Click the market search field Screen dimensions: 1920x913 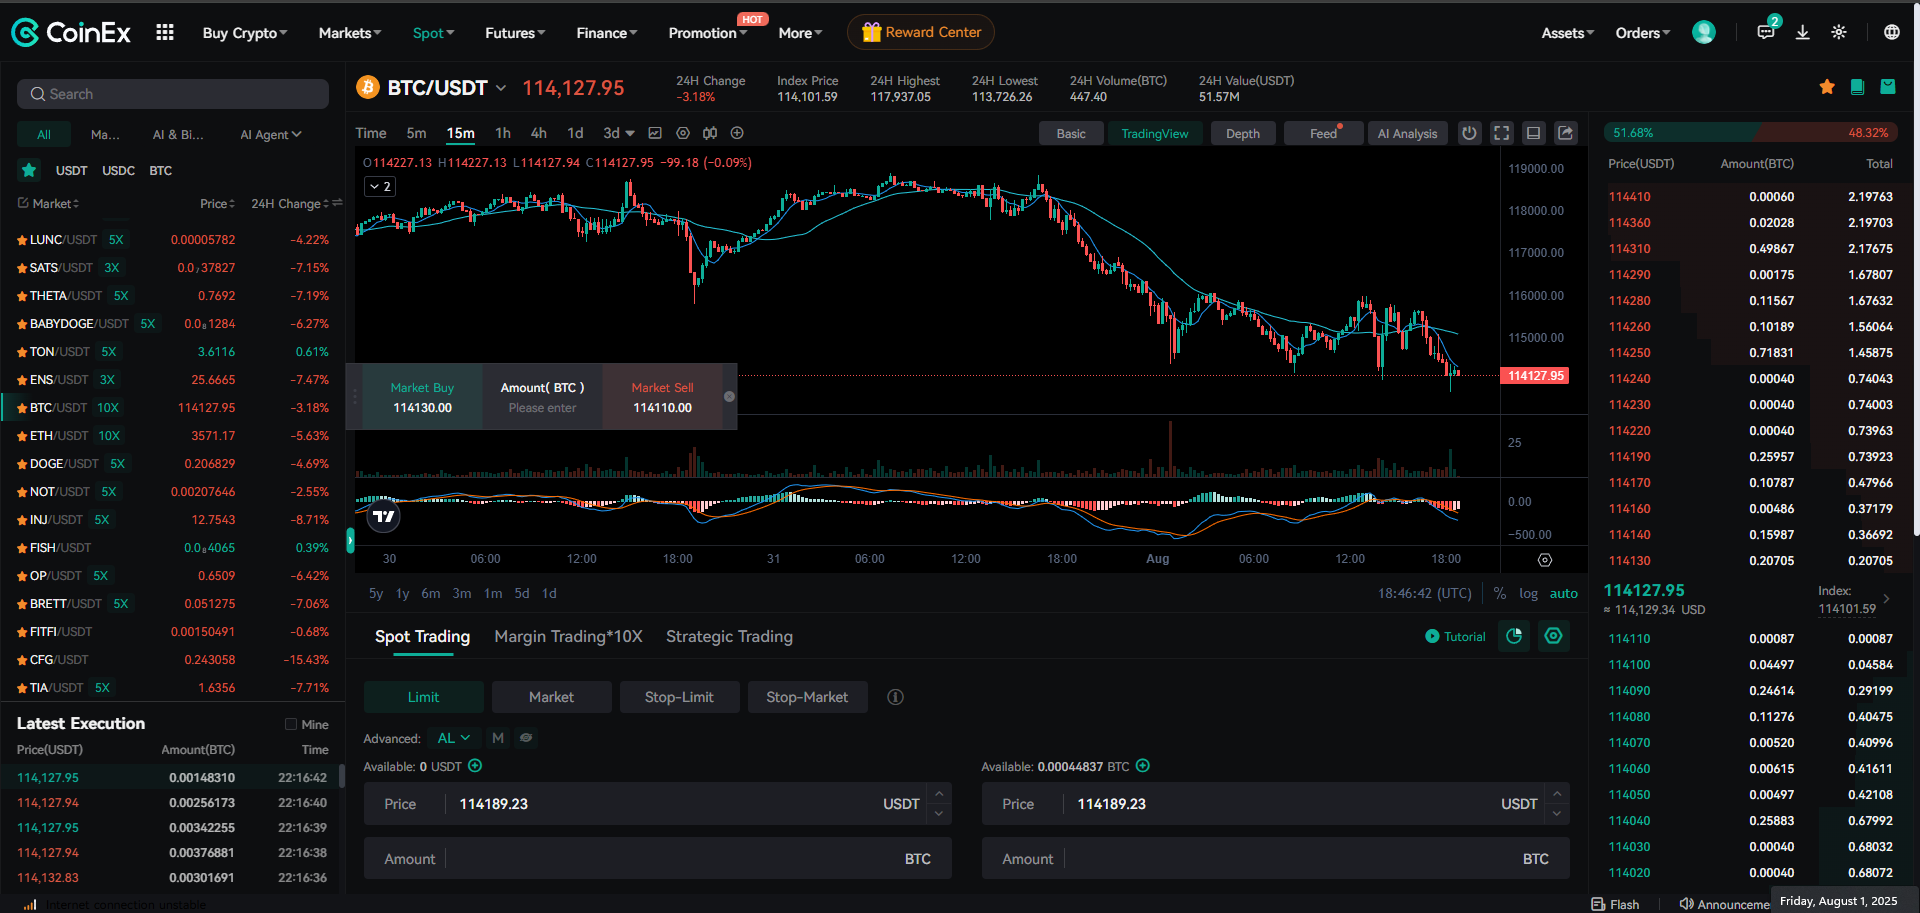point(173,94)
